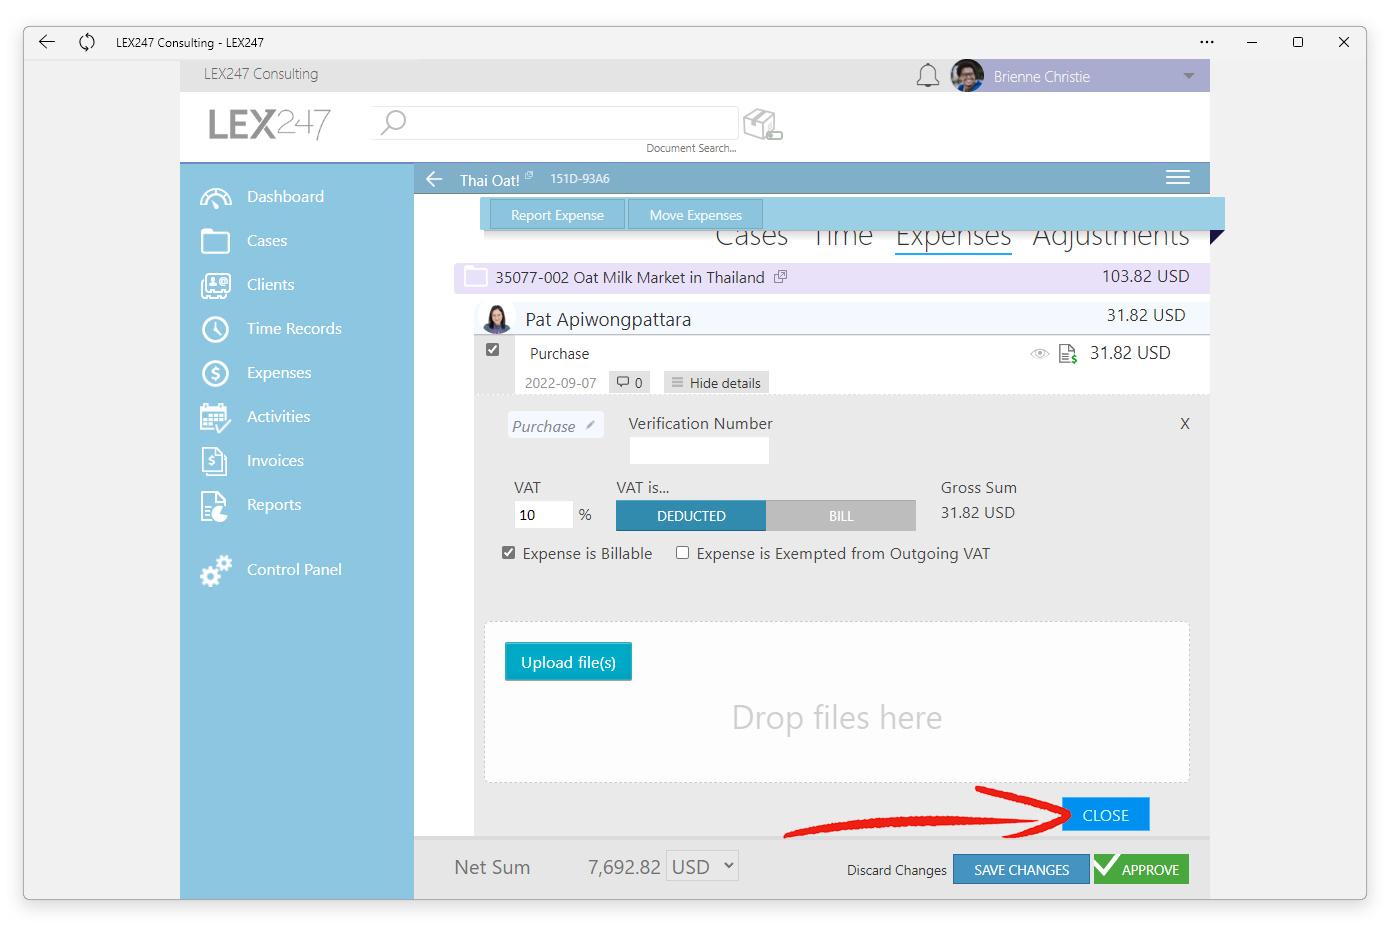Open the Dashboard gauge icon
1390x925 pixels.
pos(215,197)
